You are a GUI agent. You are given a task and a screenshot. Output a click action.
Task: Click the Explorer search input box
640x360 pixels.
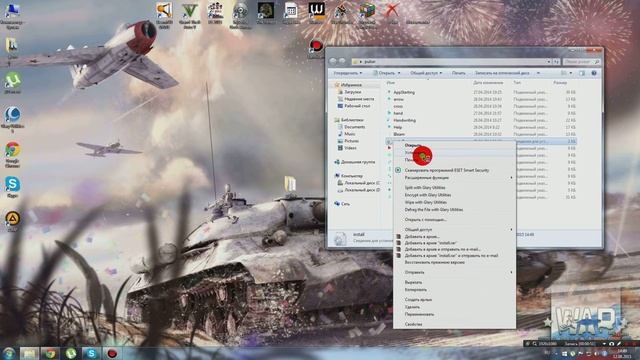[x=581, y=62]
